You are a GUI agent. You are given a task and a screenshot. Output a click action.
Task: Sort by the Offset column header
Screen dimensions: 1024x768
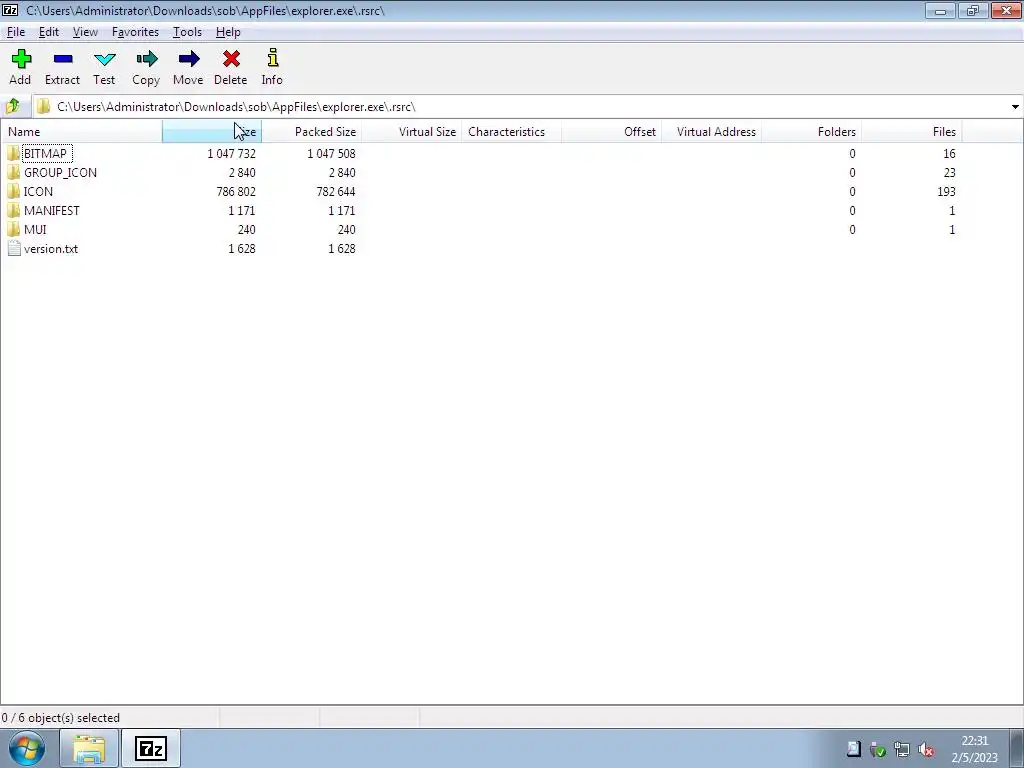(611, 131)
